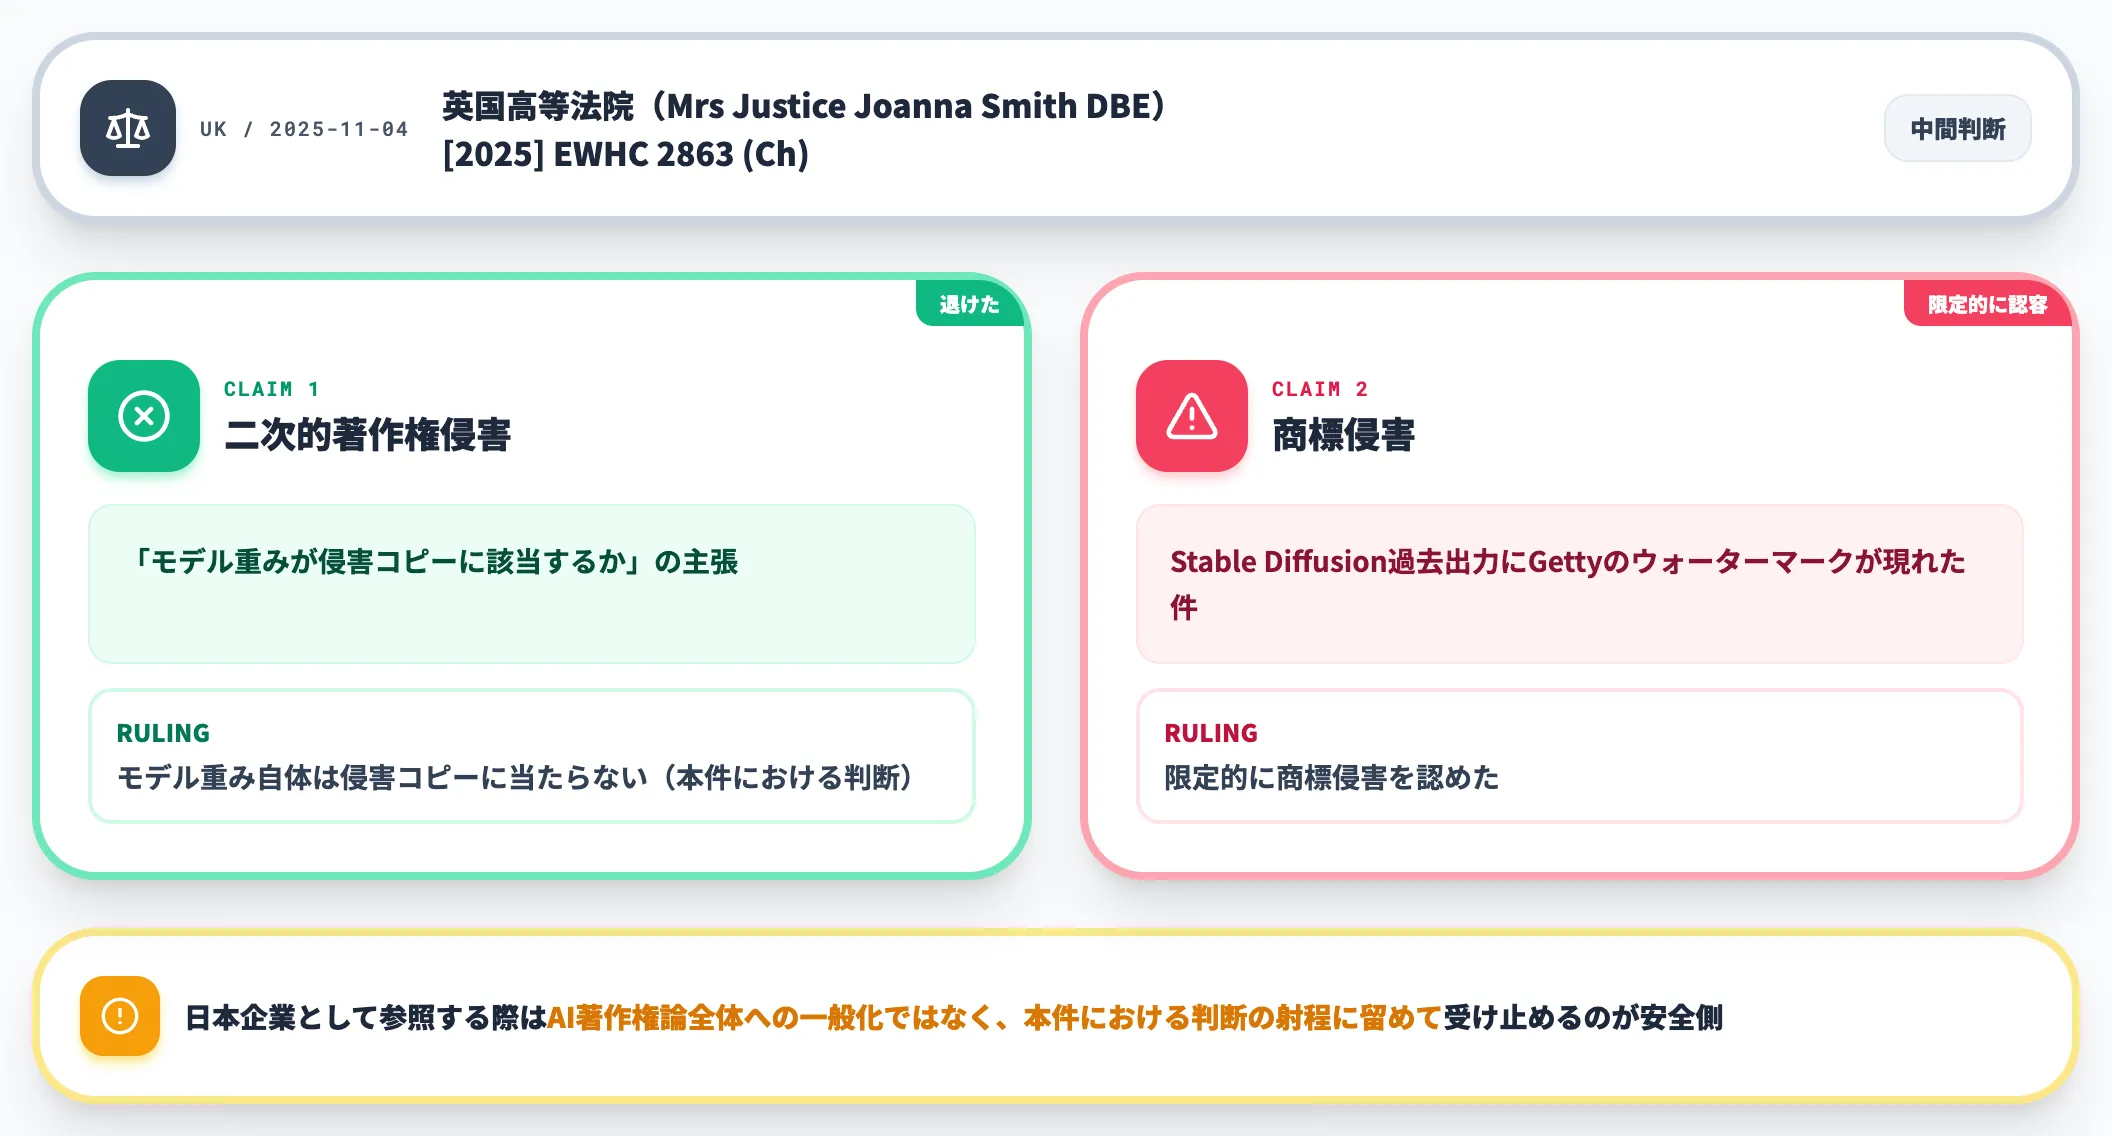Click the pink box about Stable Diffusion Getty watermark
Image resolution: width=2112 pixels, height=1136 pixels.
1580,584
